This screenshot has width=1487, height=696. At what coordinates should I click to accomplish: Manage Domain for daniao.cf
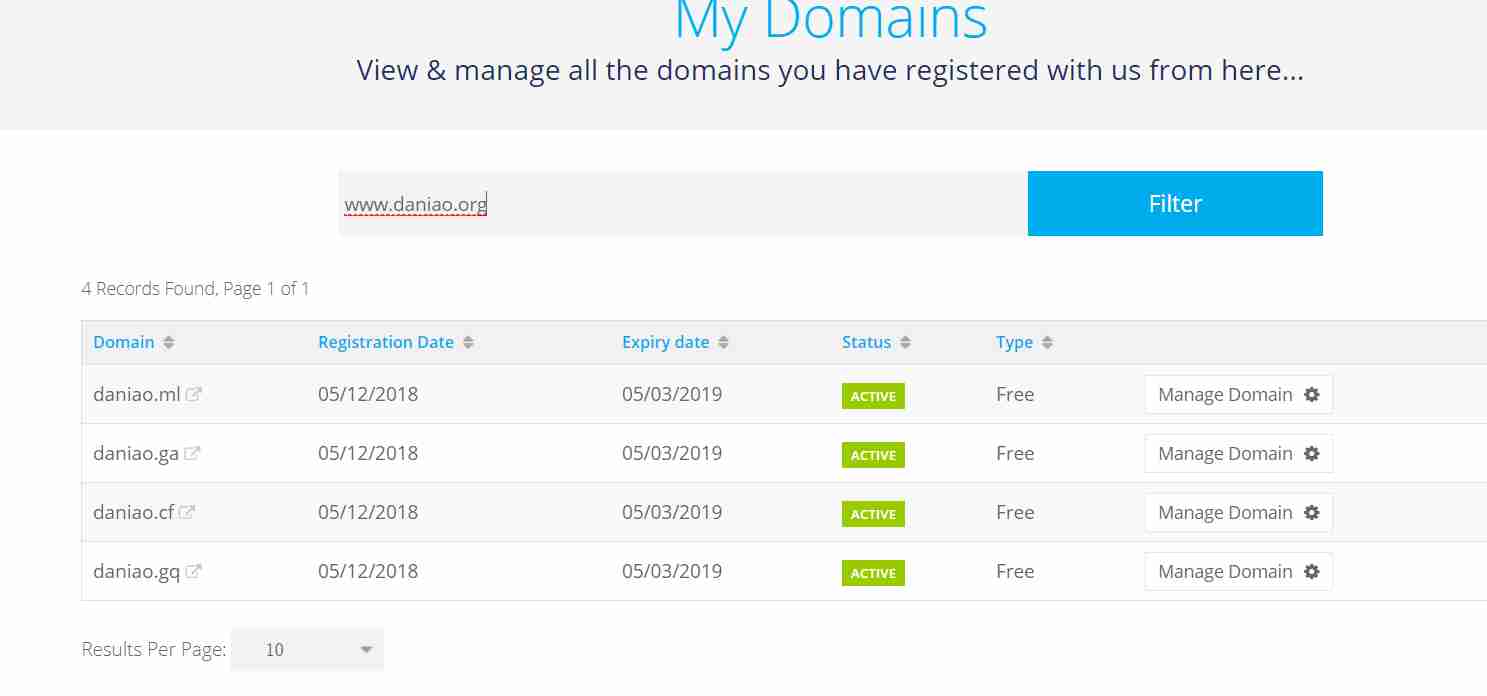(x=1238, y=512)
